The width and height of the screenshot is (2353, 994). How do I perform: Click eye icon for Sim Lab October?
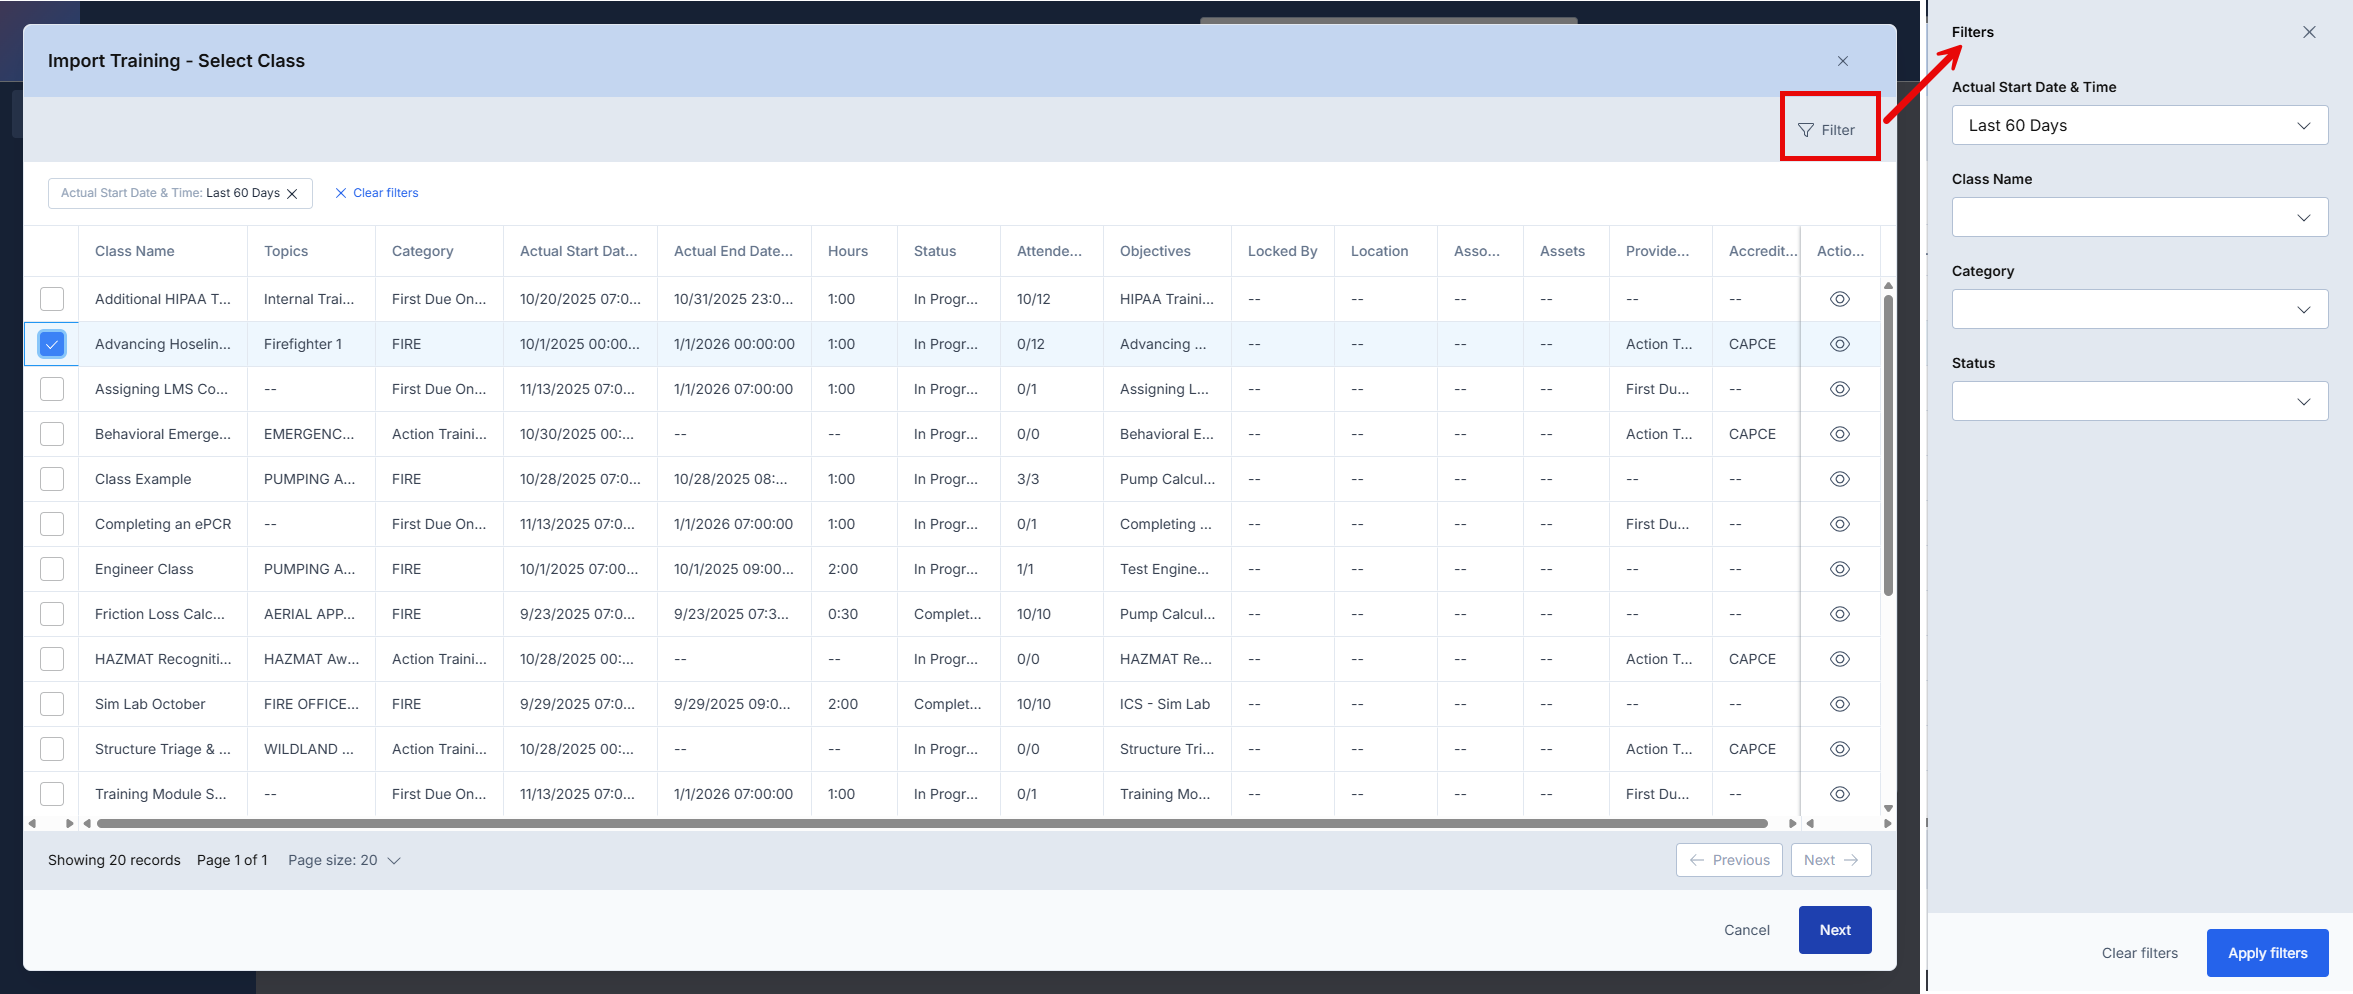click(1839, 704)
